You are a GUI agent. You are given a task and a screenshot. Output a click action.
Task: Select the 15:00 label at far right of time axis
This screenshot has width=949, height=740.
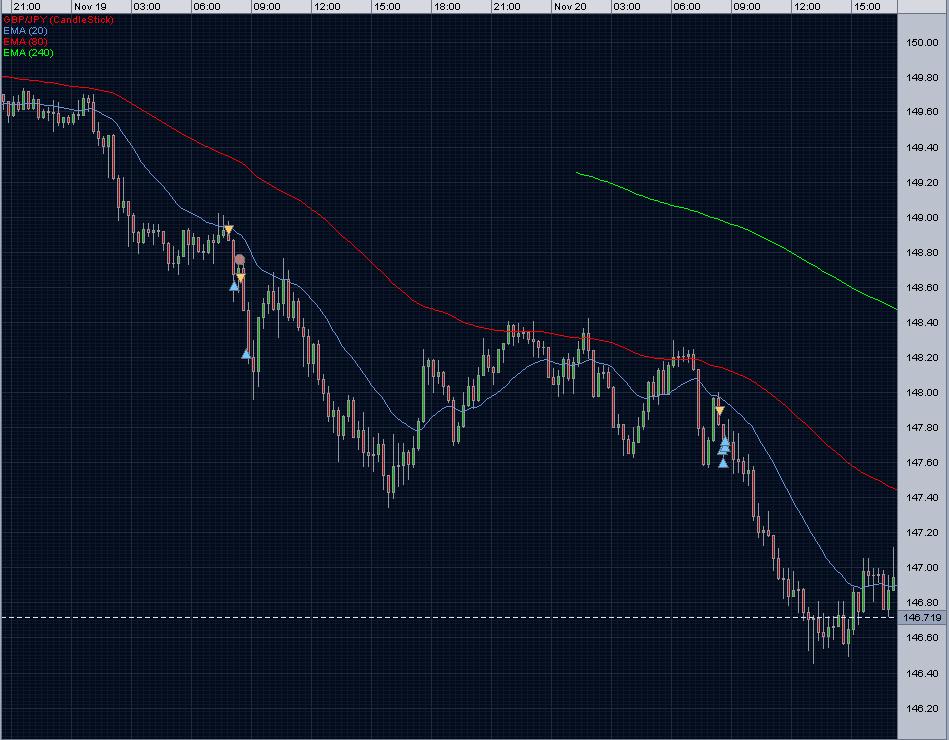[x=867, y=7]
